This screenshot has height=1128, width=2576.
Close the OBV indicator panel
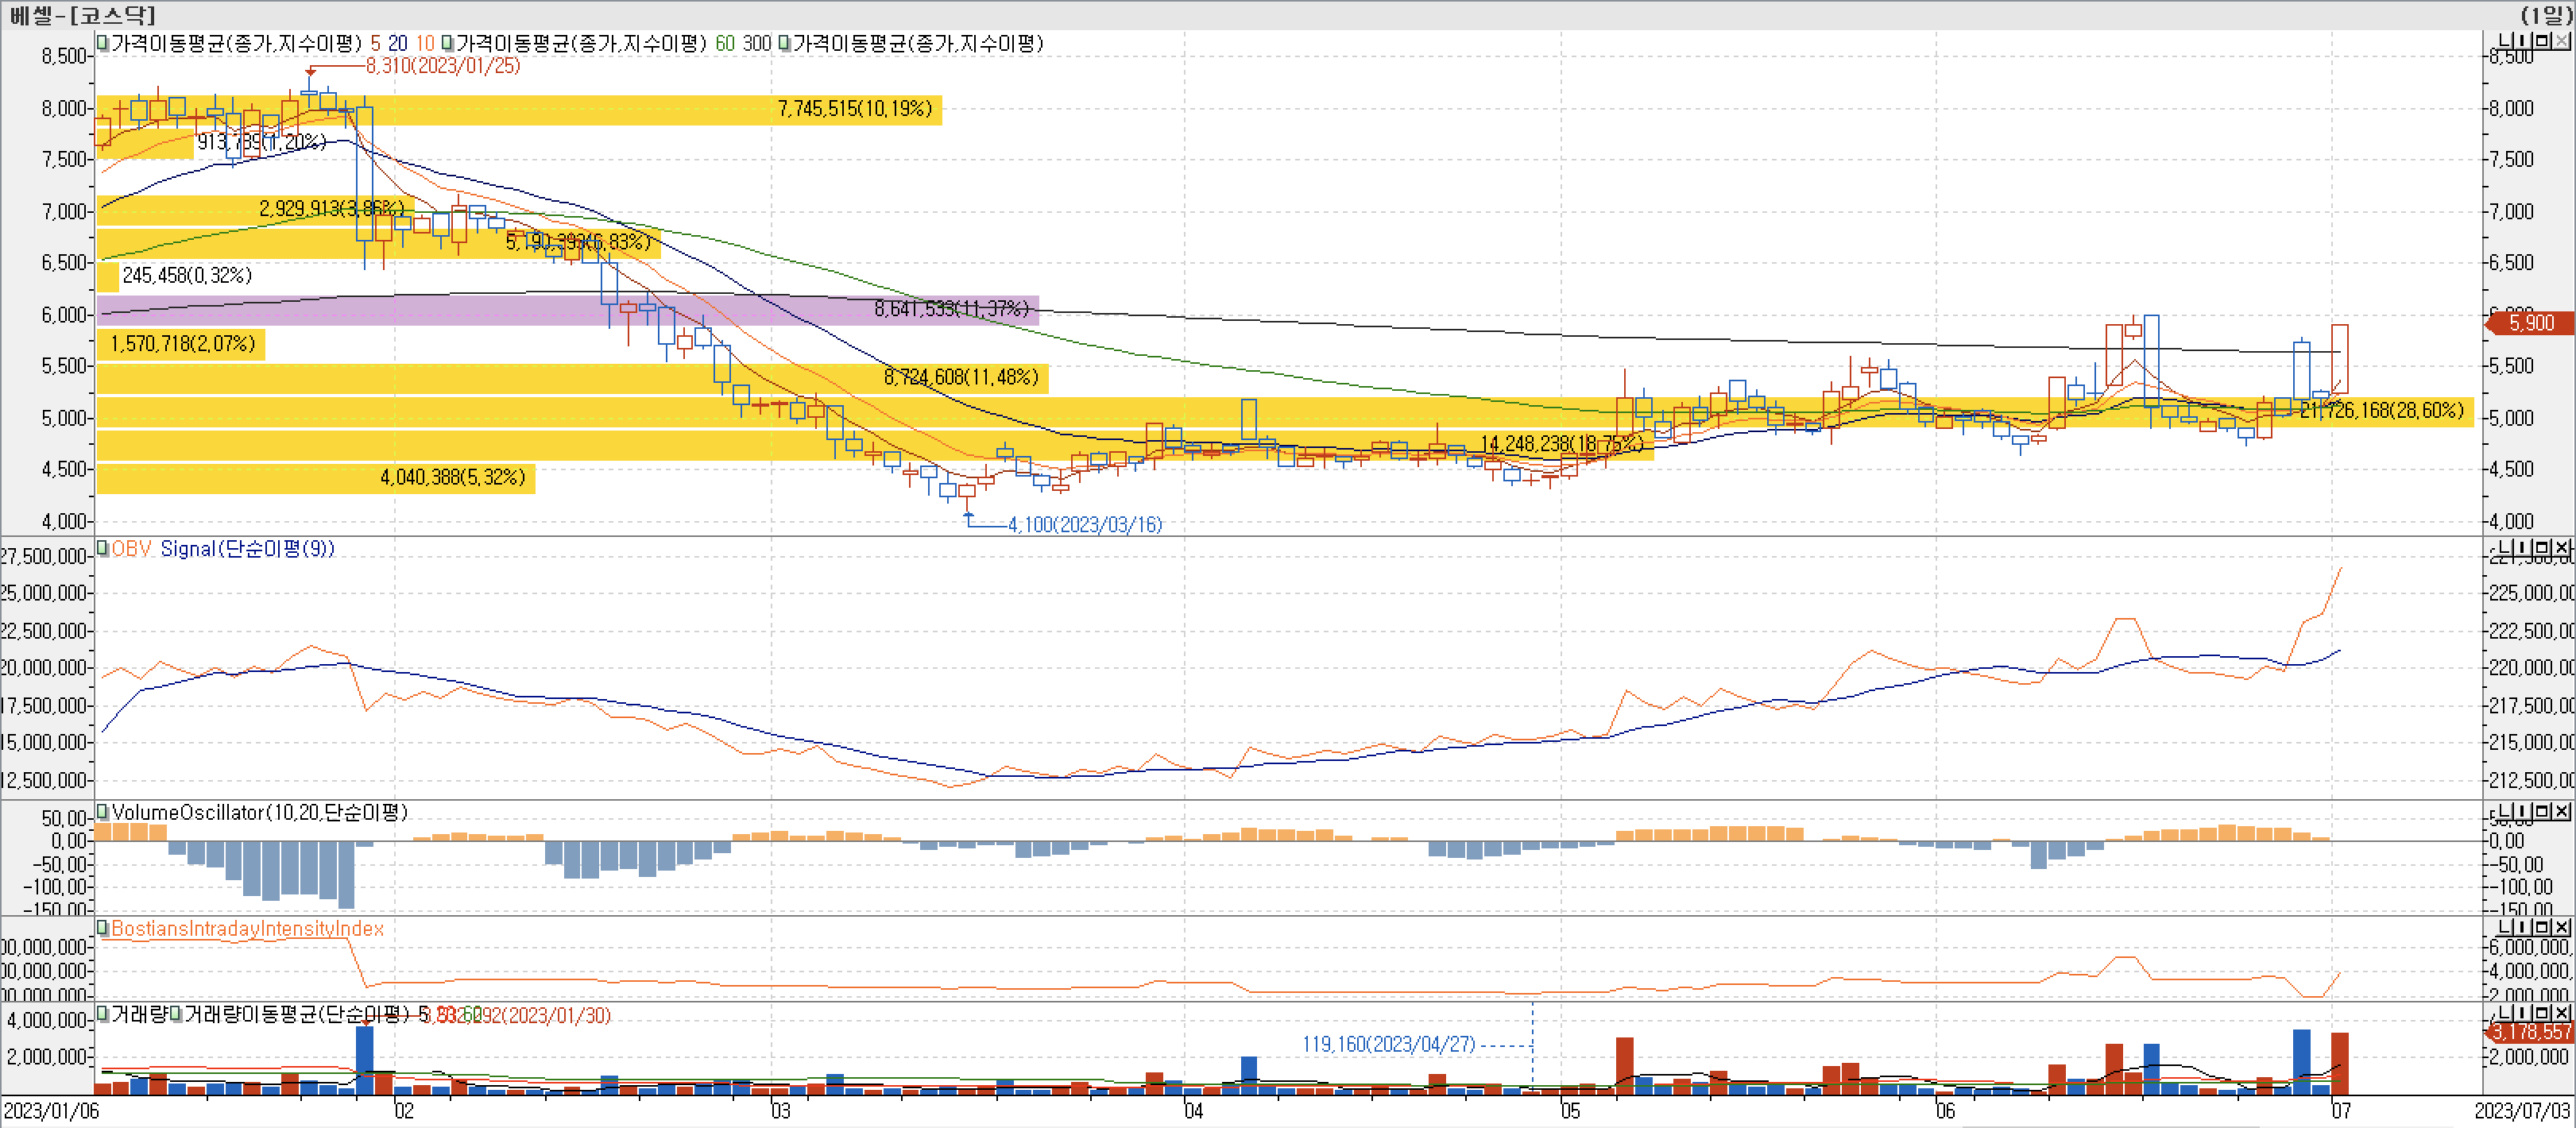pos(2562,548)
